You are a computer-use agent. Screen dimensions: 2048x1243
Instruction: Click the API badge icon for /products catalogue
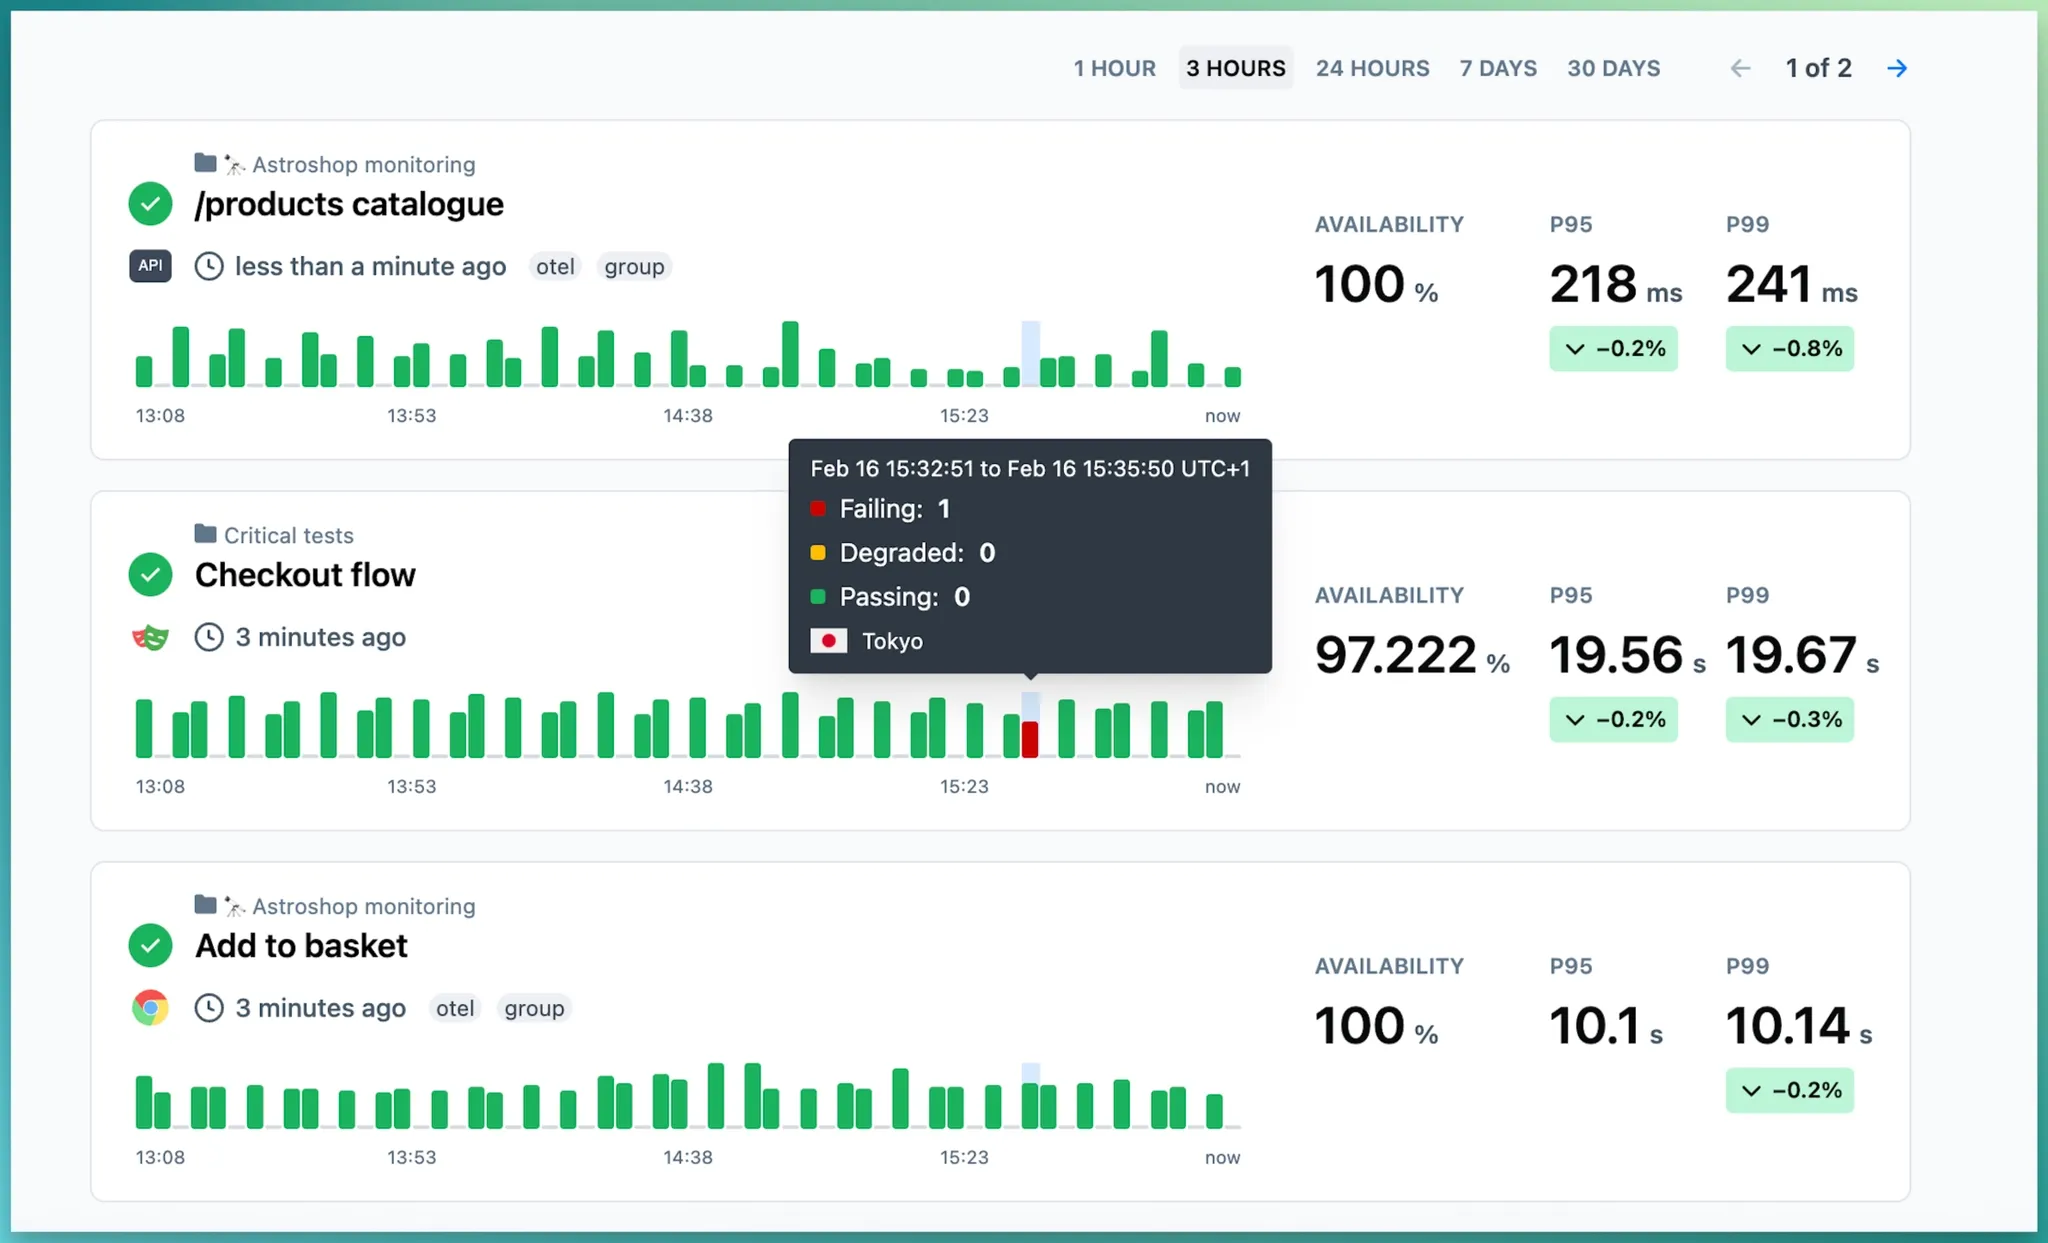point(150,266)
